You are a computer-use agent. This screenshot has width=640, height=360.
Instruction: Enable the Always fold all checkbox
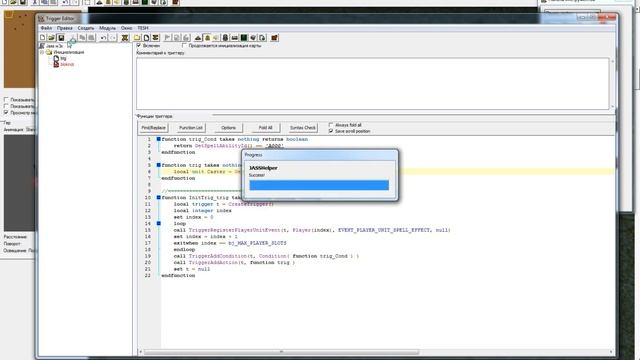click(331, 125)
